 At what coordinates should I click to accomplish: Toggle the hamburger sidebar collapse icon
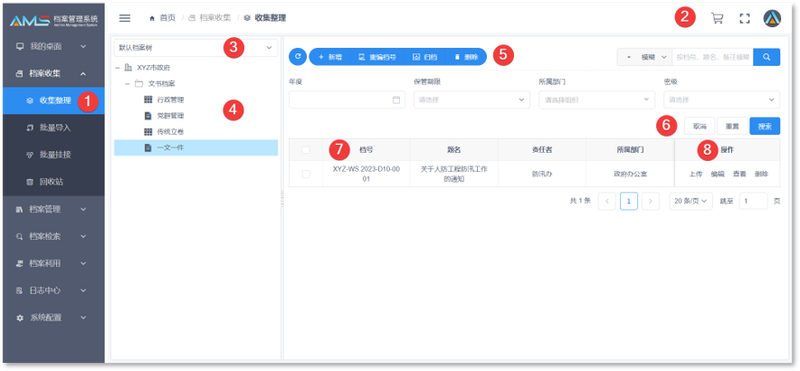point(124,18)
